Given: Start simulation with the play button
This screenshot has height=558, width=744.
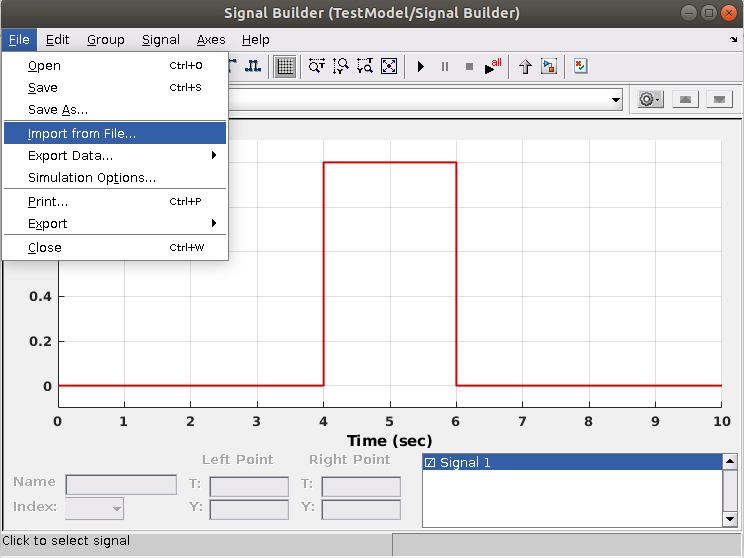Looking at the screenshot, I should coord(420,66).
